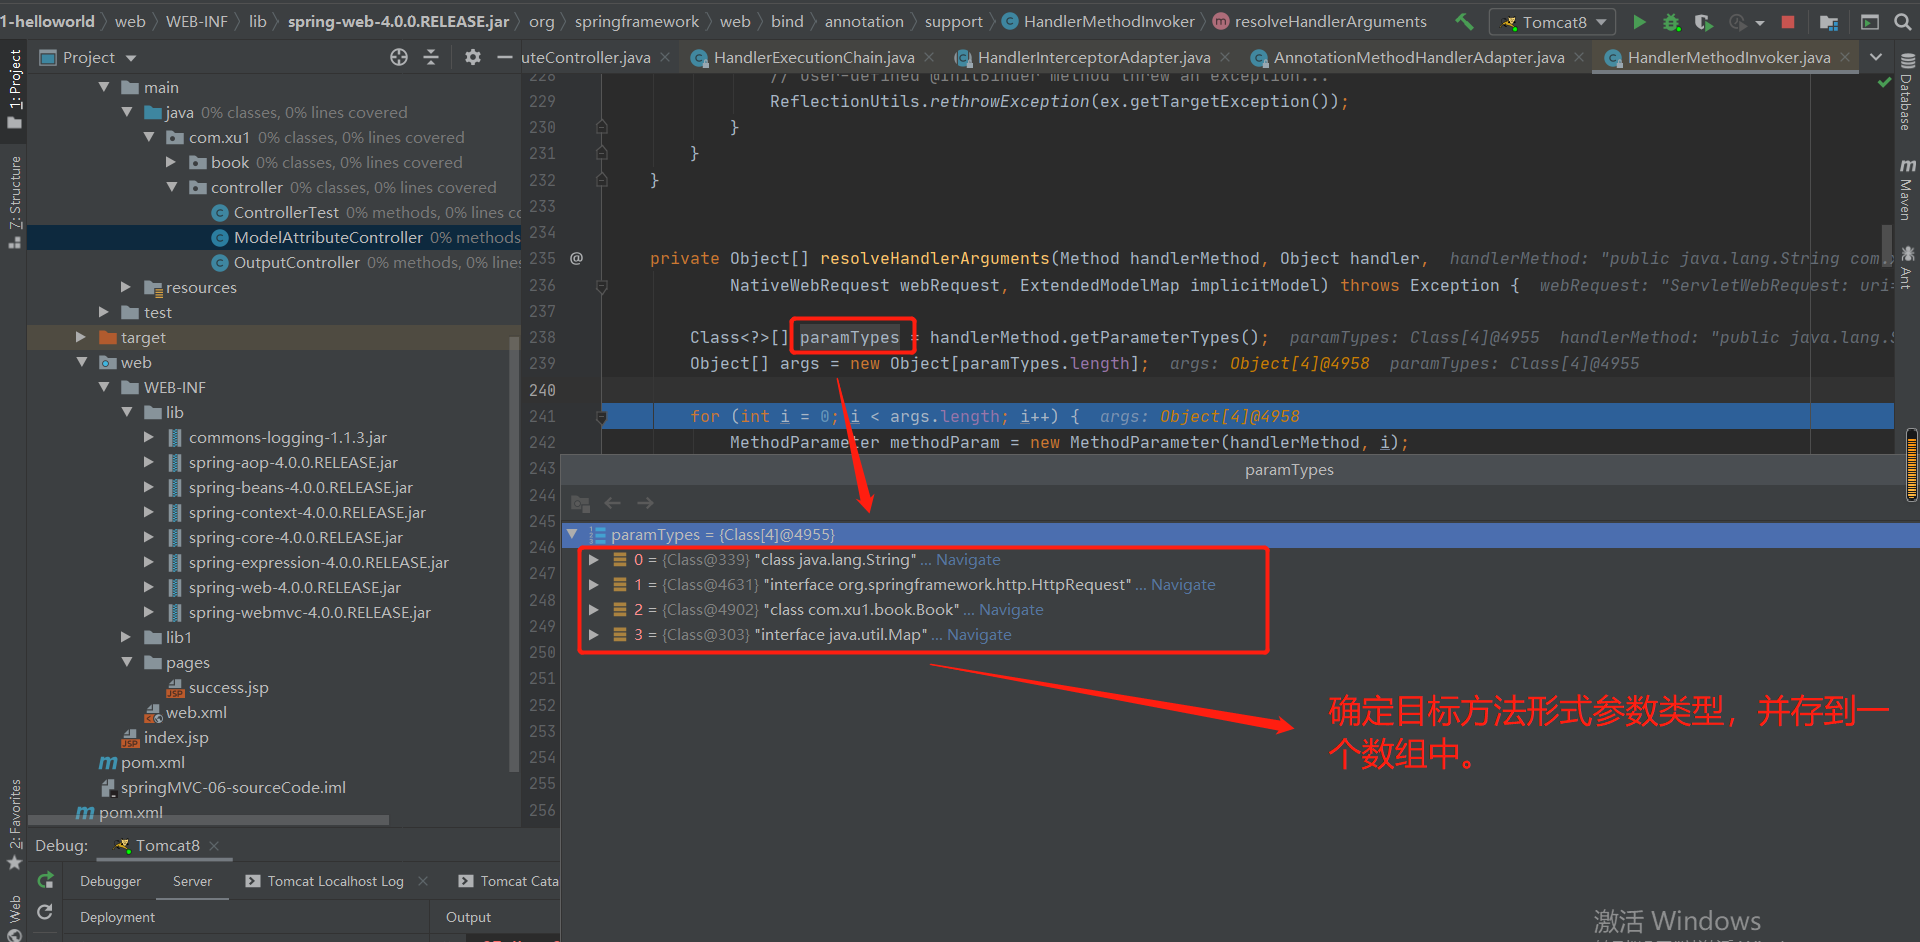
Task: Collapse the WEB-INF folder
Action: pos(104,387)
